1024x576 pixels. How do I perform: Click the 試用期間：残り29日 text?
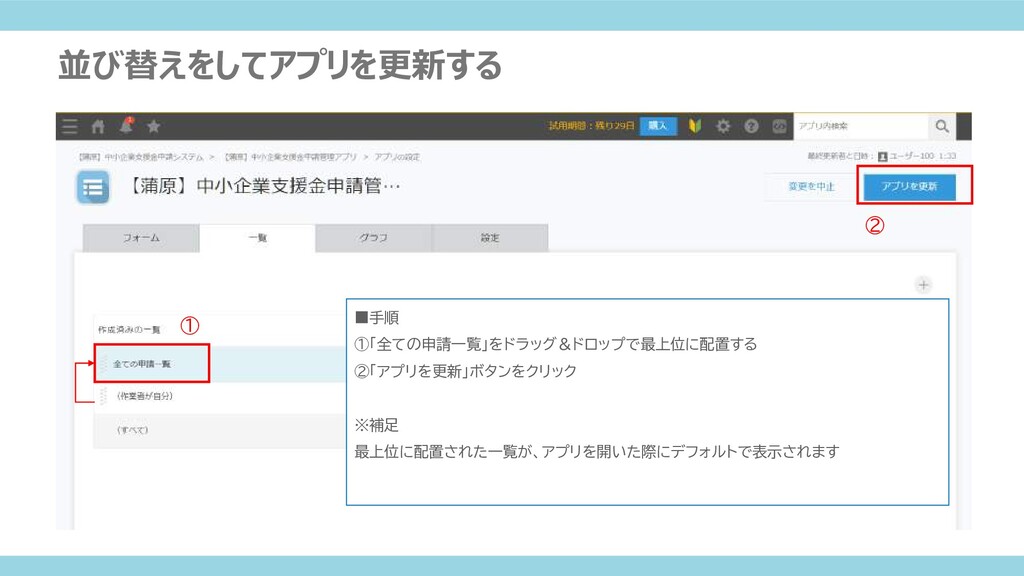[591, 126]
